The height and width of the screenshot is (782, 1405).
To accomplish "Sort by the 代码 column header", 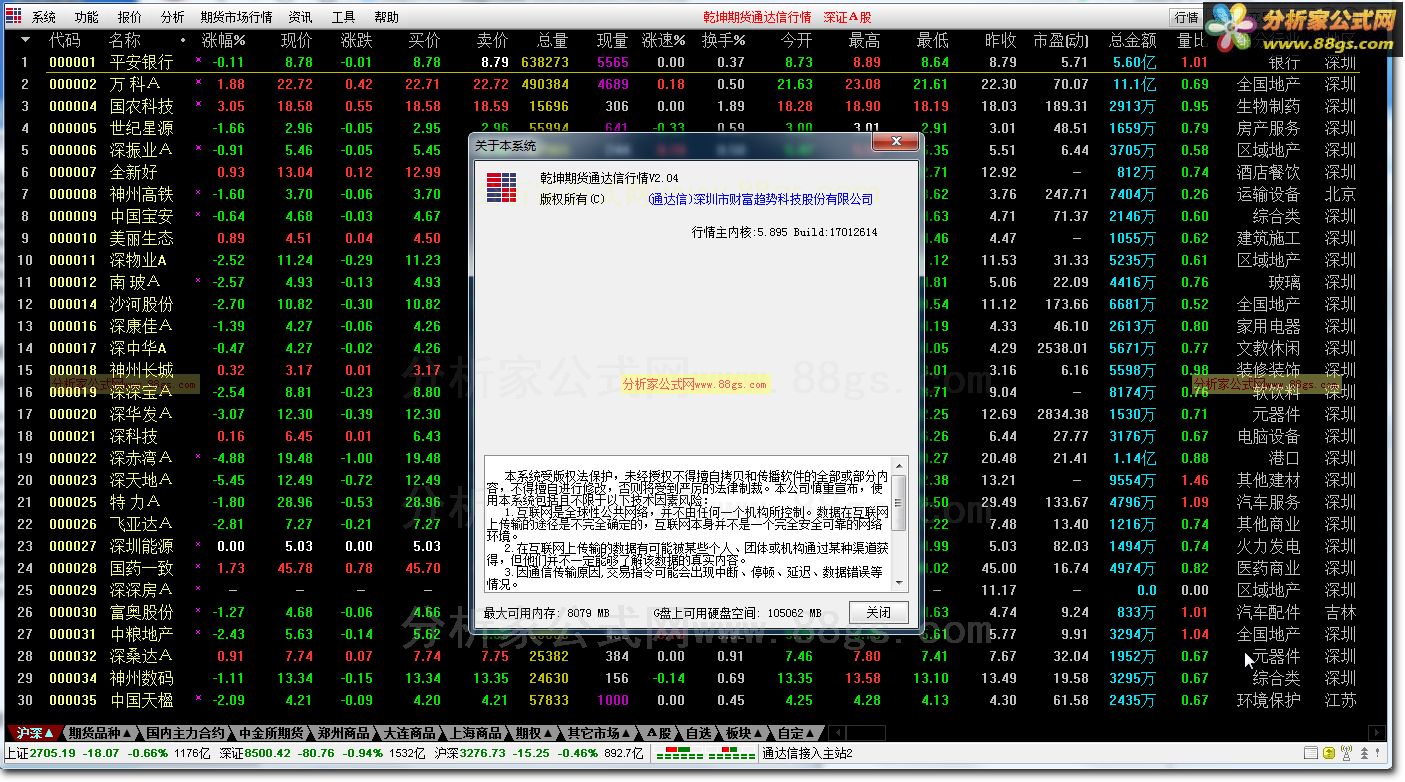I will click(64, 41).
